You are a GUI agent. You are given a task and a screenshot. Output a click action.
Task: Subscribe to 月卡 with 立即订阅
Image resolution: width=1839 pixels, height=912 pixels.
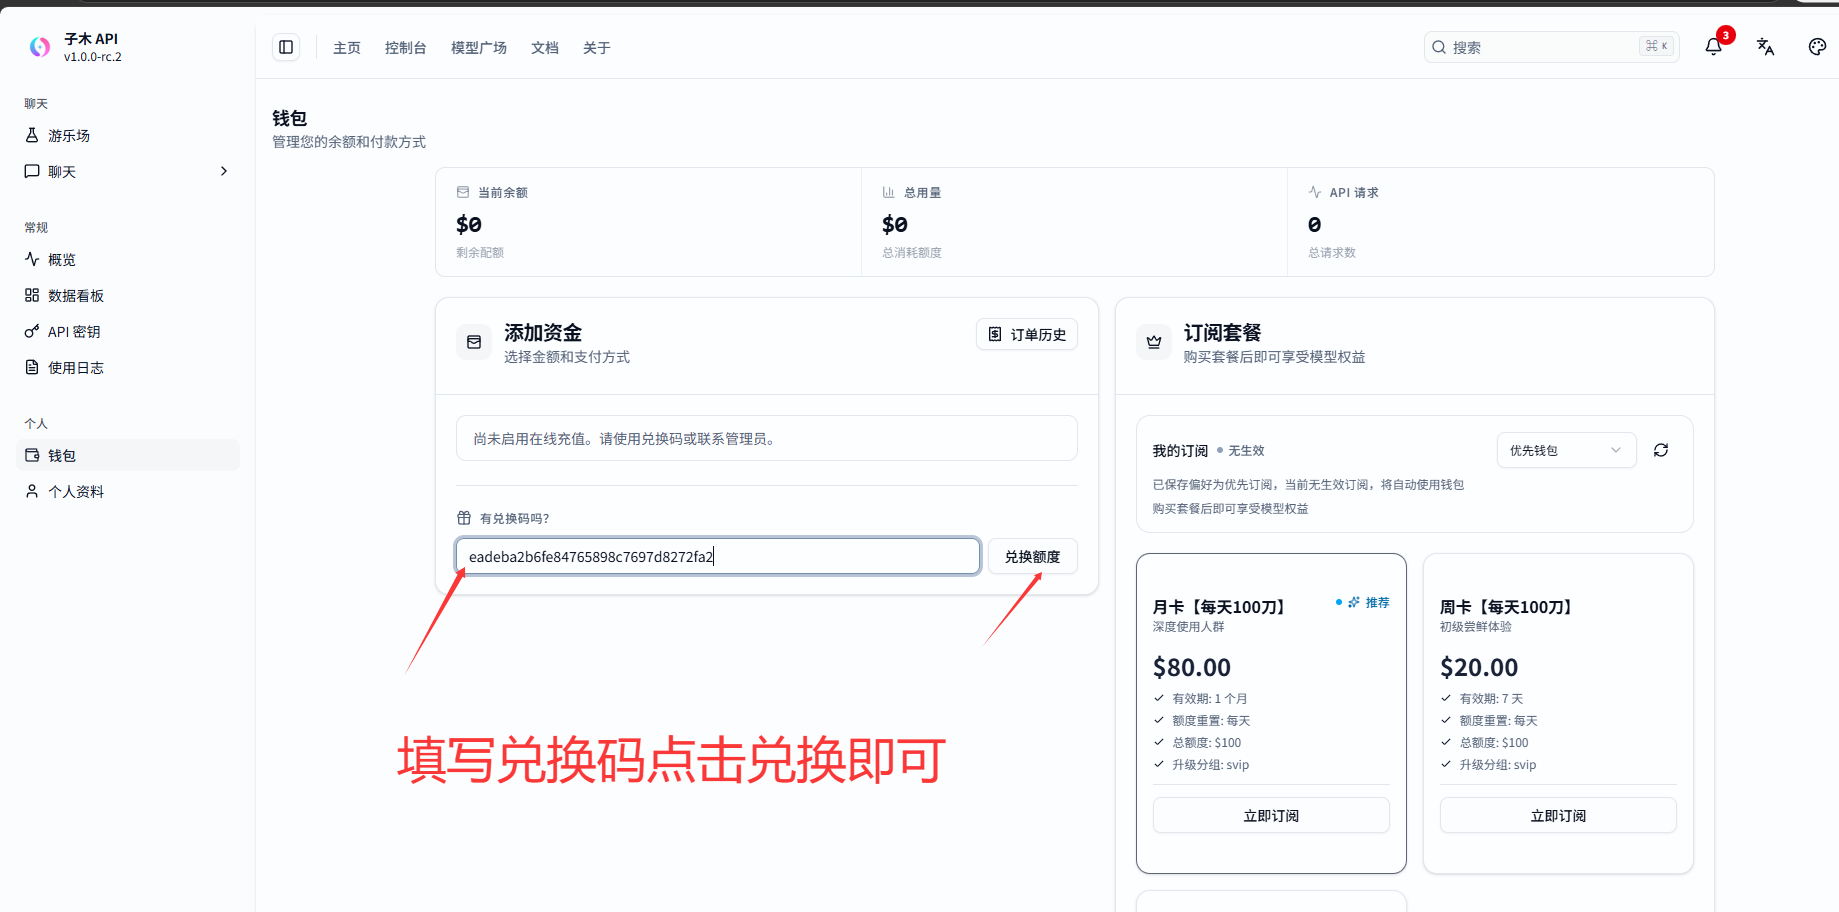pyautogui.click(x=1271, y=816)
